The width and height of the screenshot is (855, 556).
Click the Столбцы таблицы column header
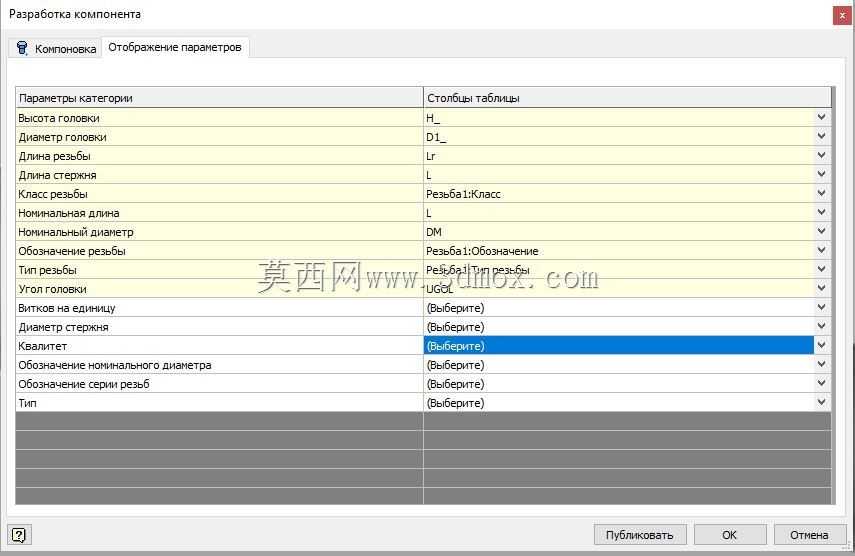pyautogui.click(x=627, y=98)
